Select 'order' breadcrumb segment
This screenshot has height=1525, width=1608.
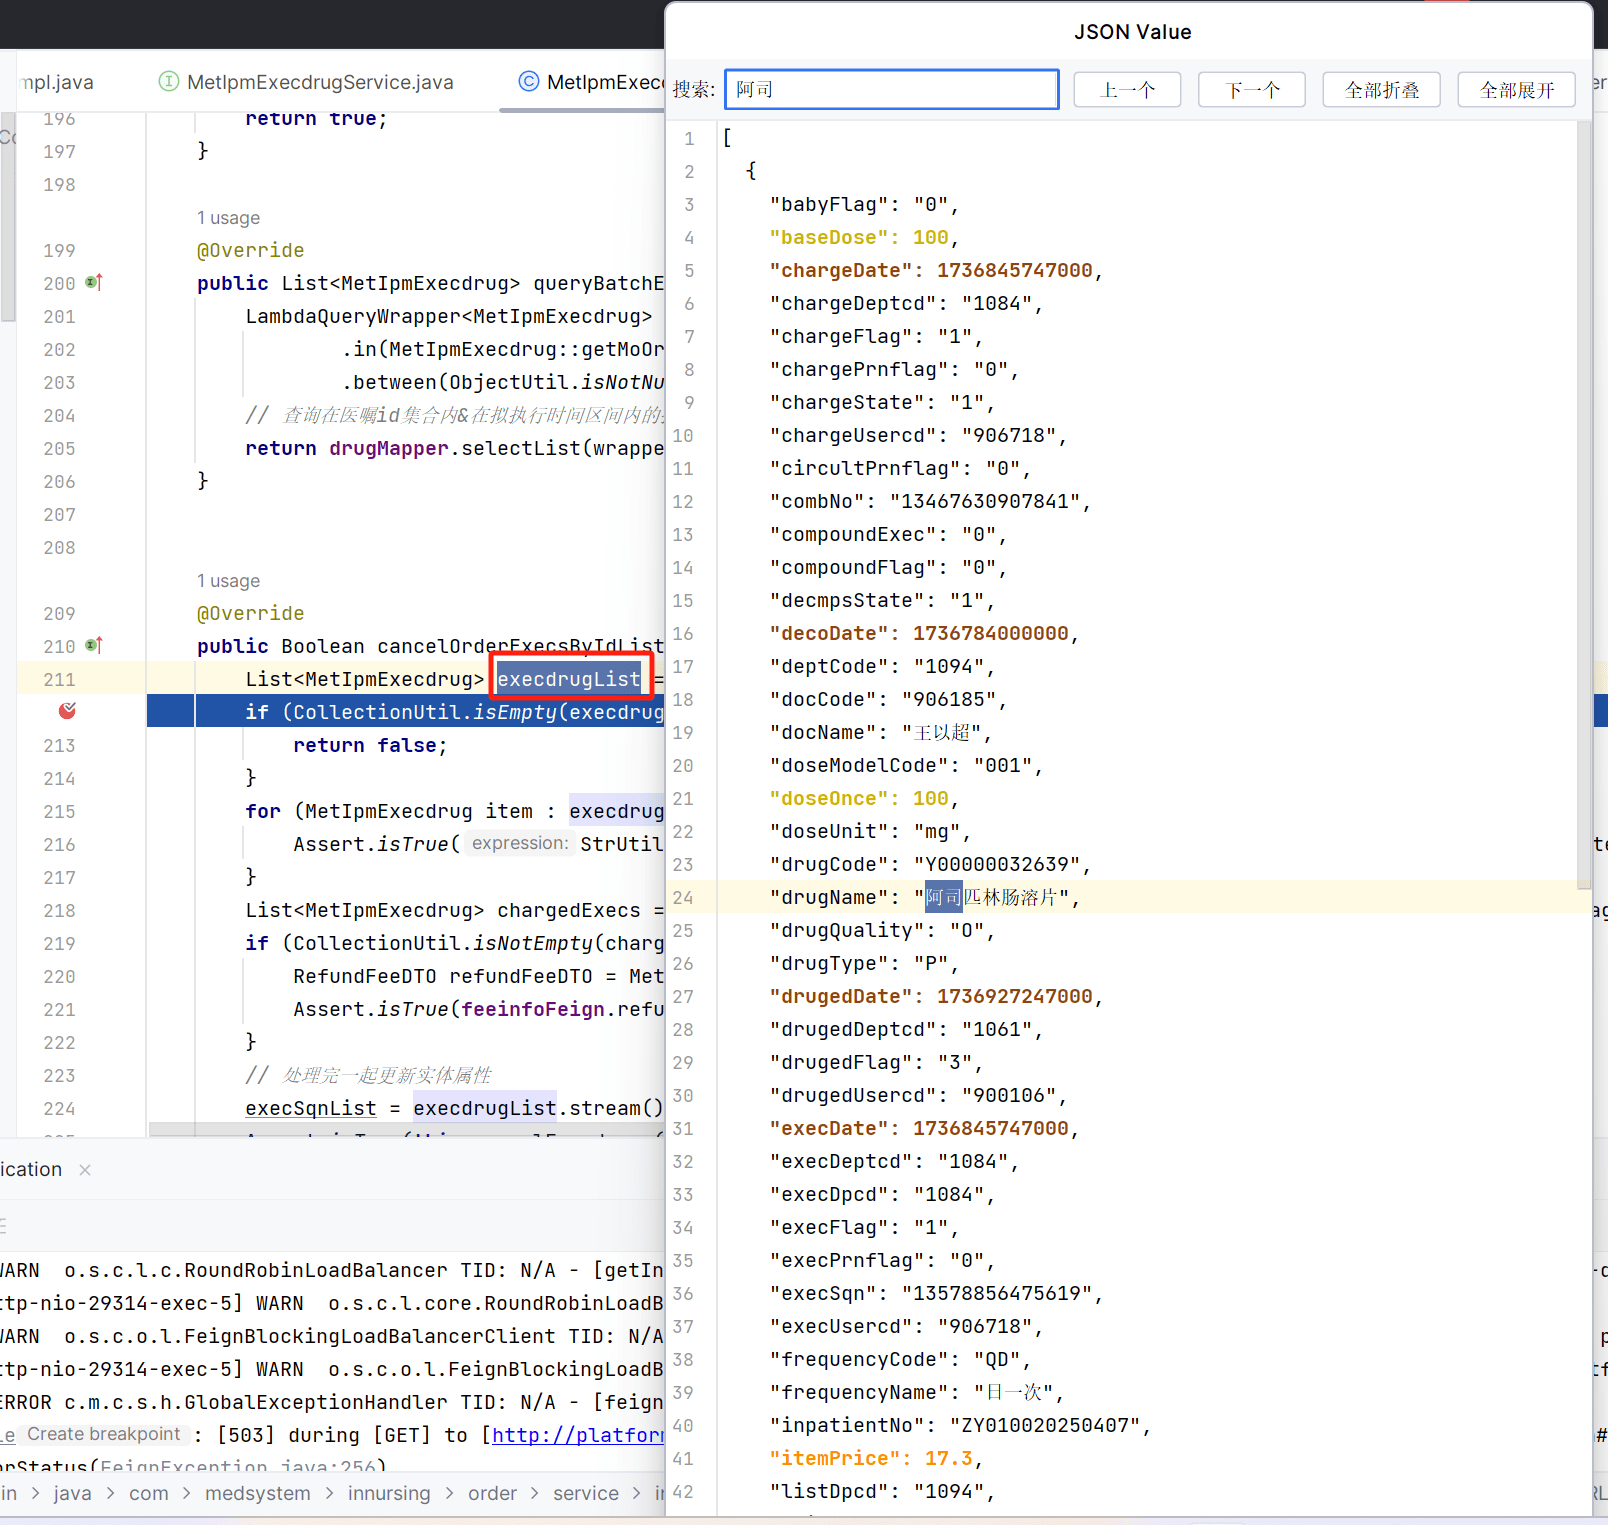tap(493, 1493)
